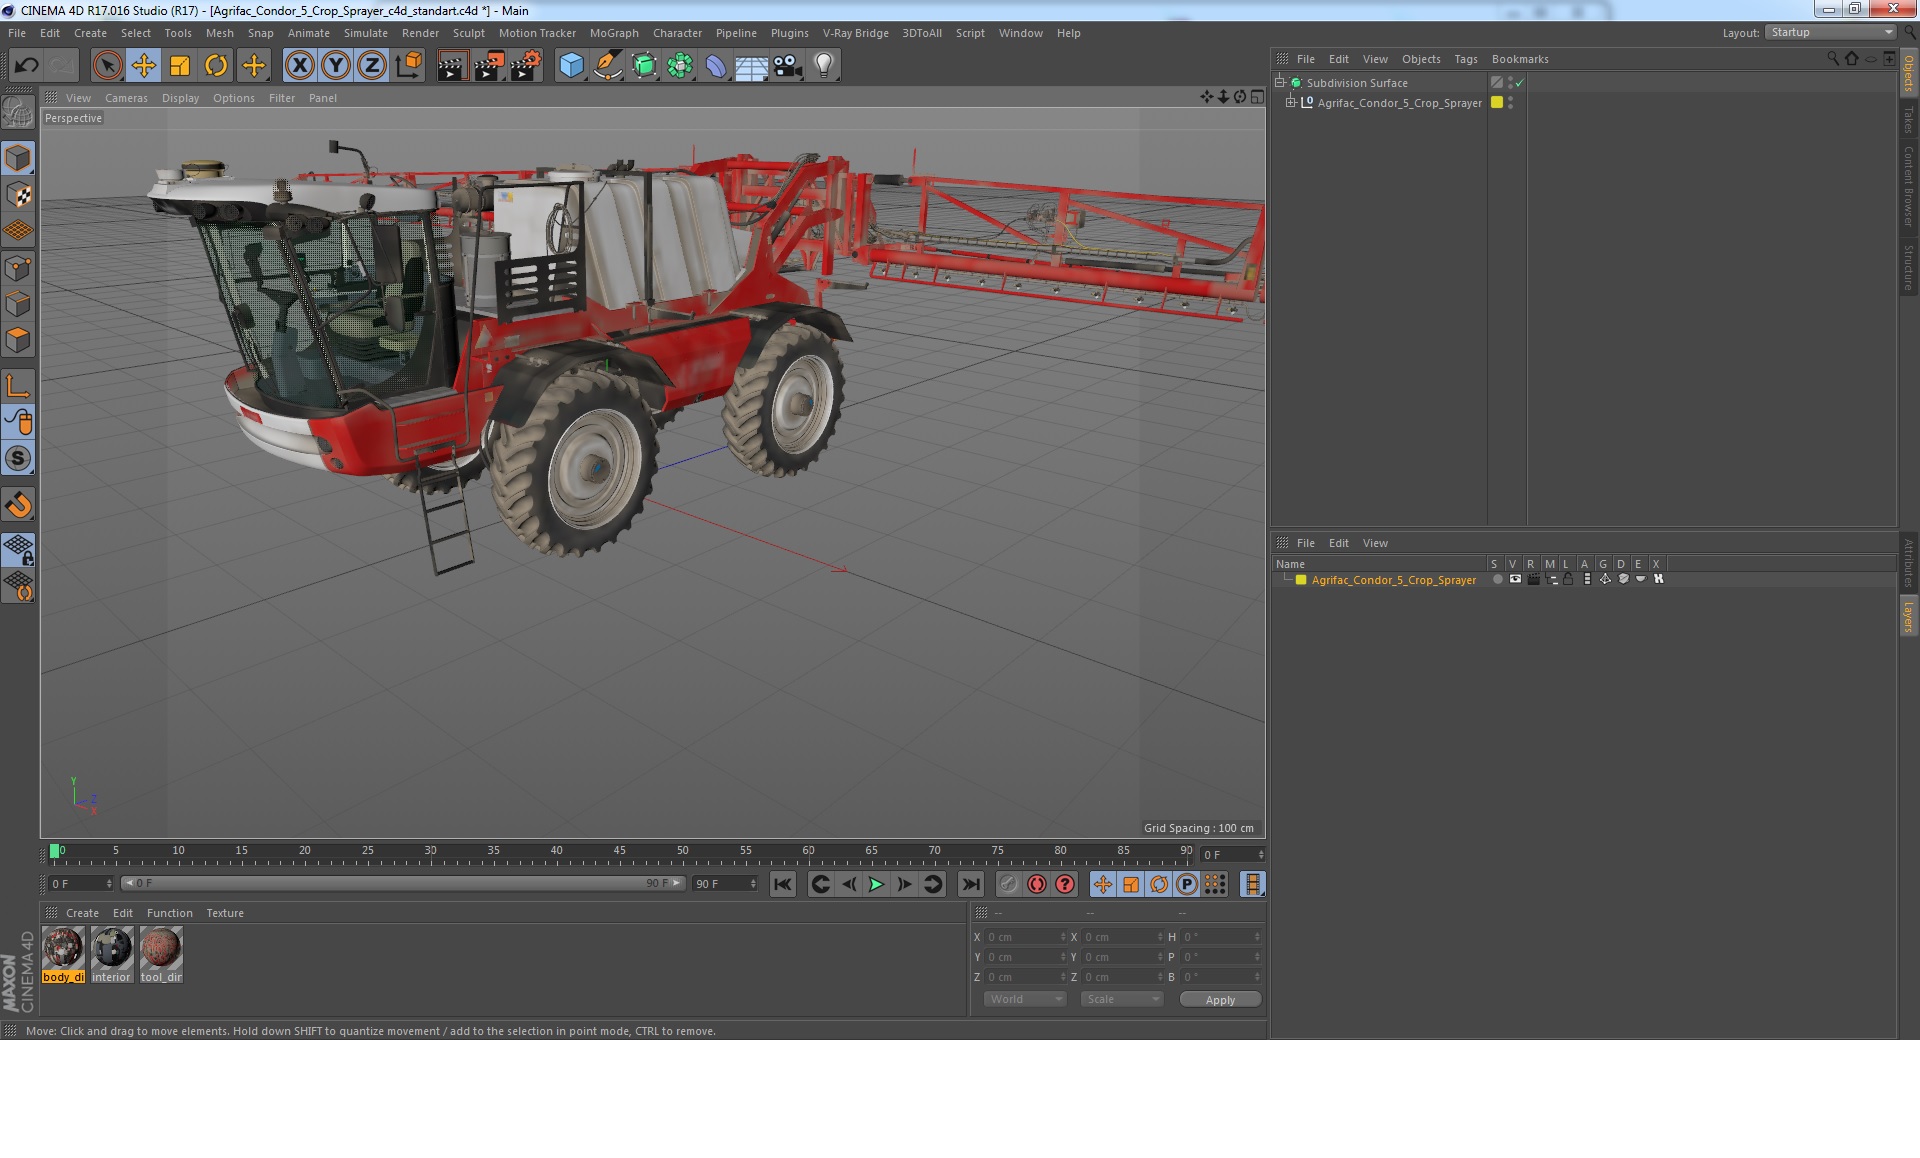Play the animation forward
The width and height of the screenshot is (1920, 1158).
876,884
